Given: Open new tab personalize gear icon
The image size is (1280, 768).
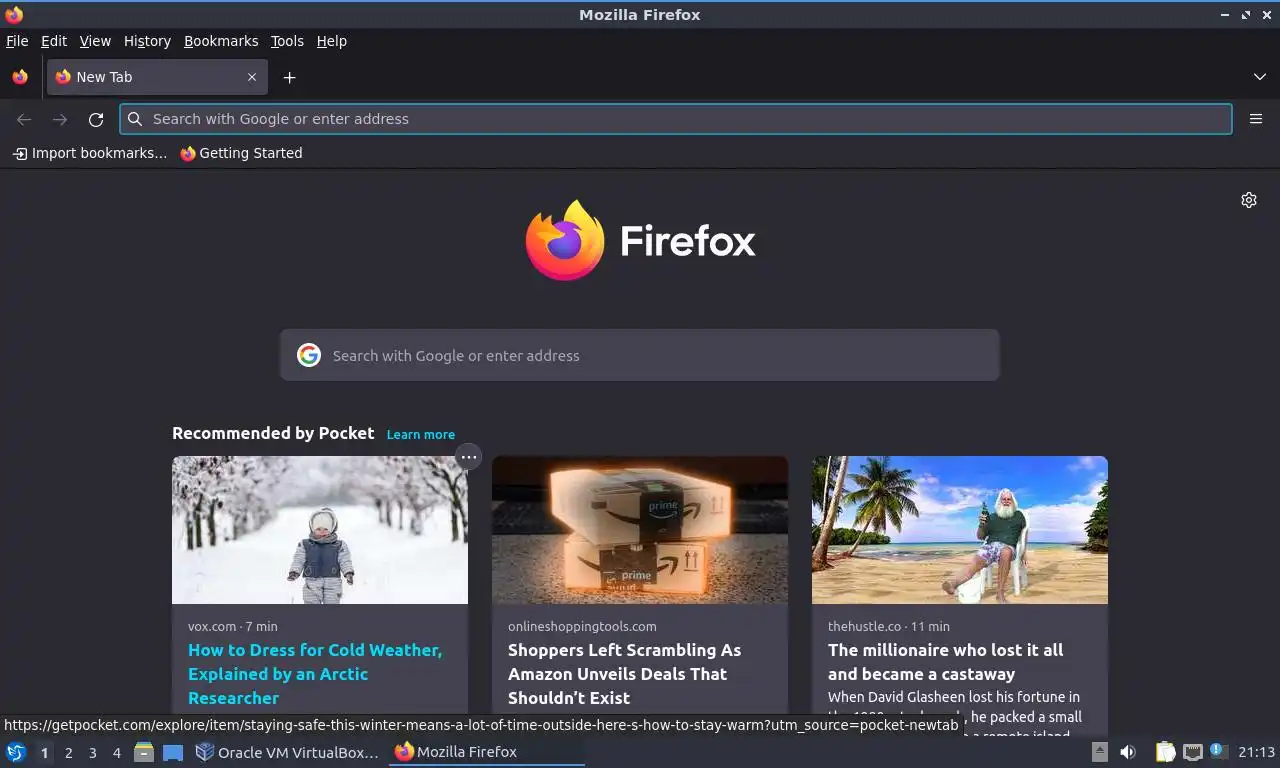Looking at the screenshot, I should [1249, 200].
